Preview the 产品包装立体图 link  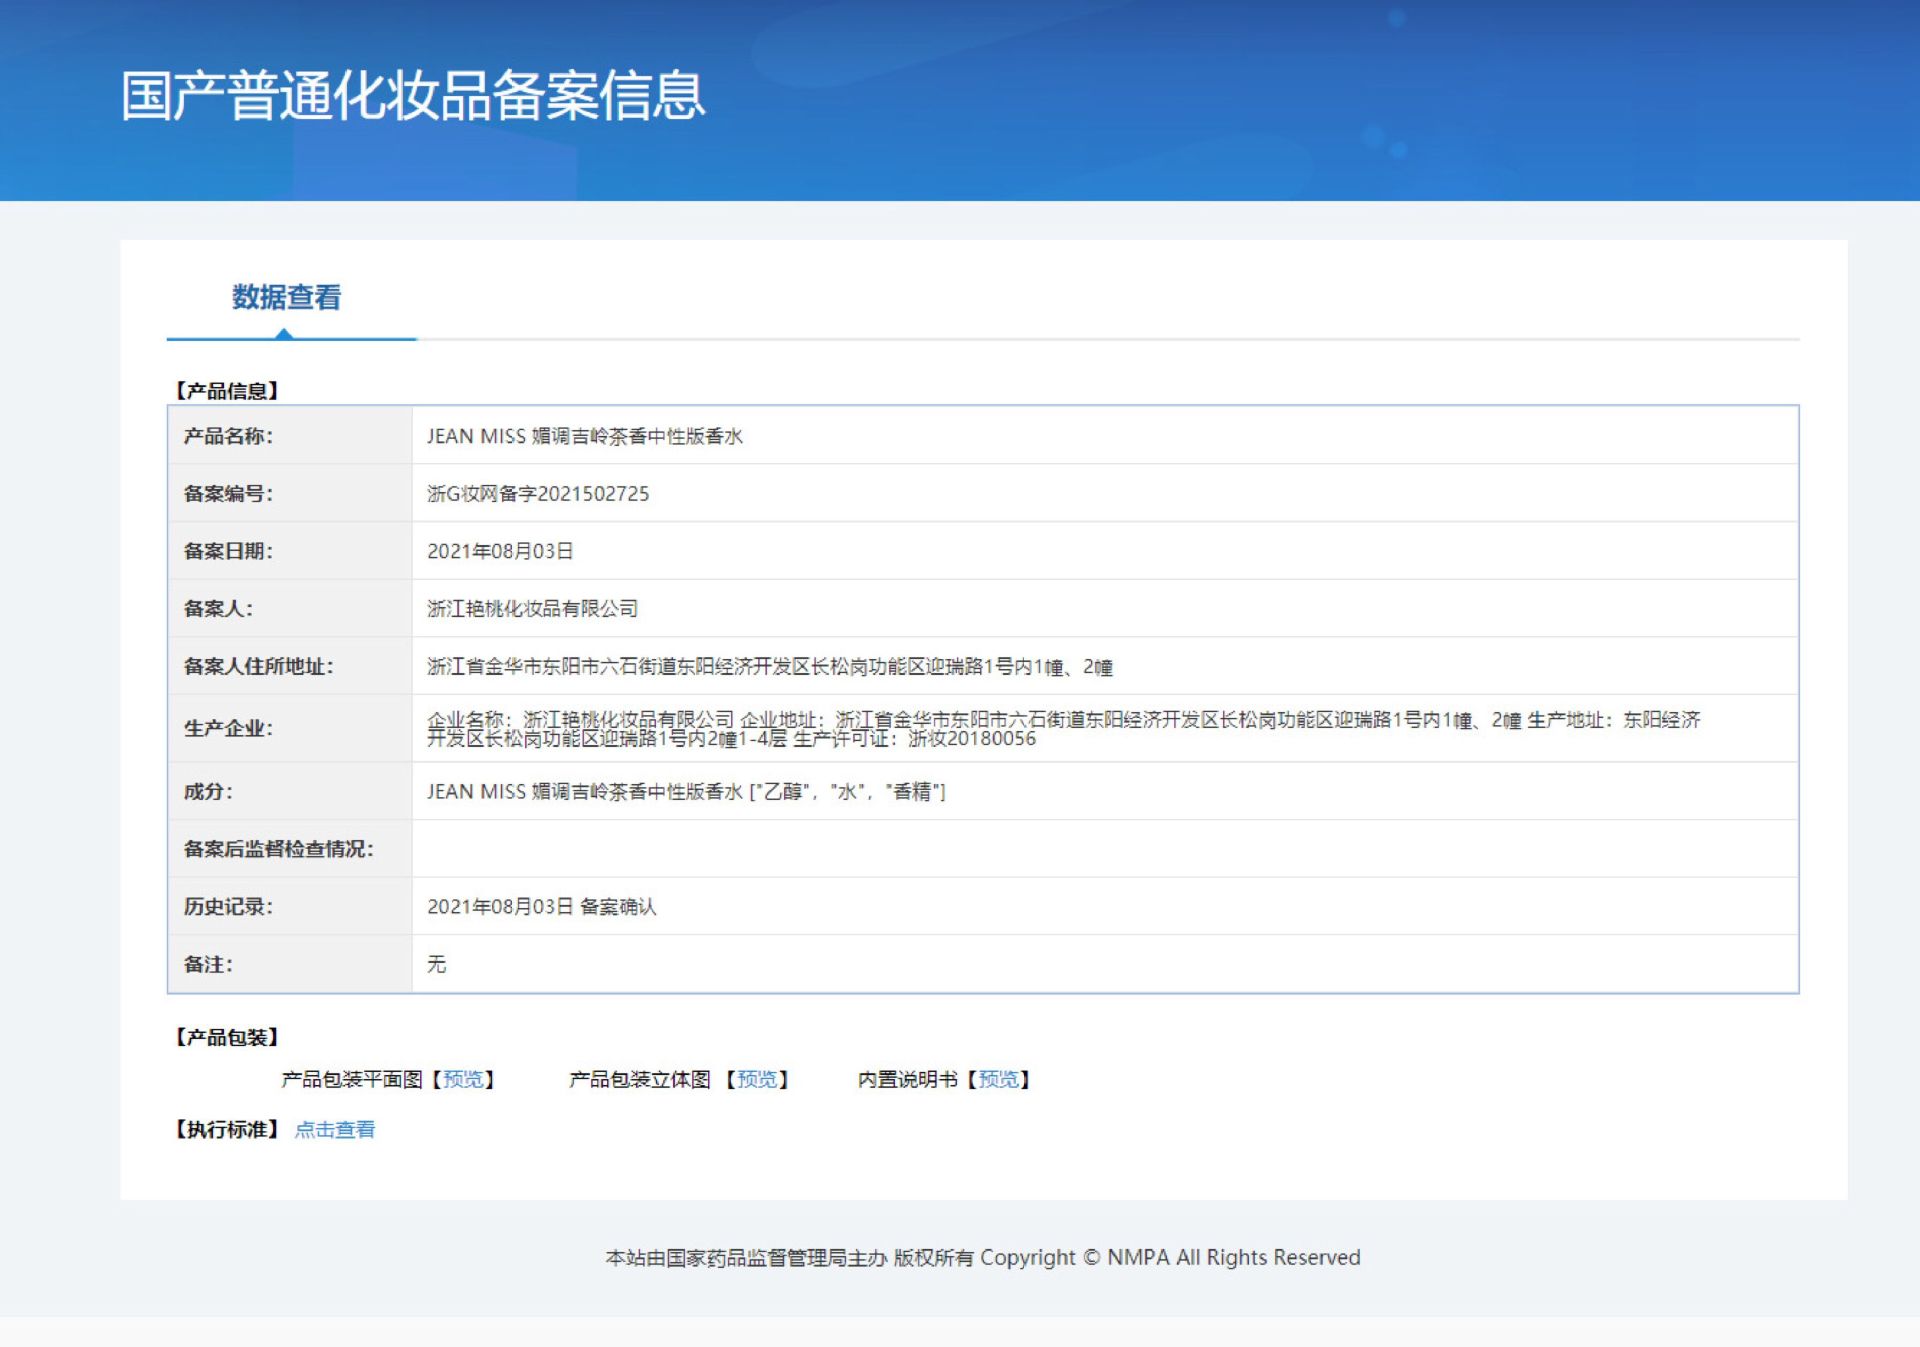click(757, 1079)
